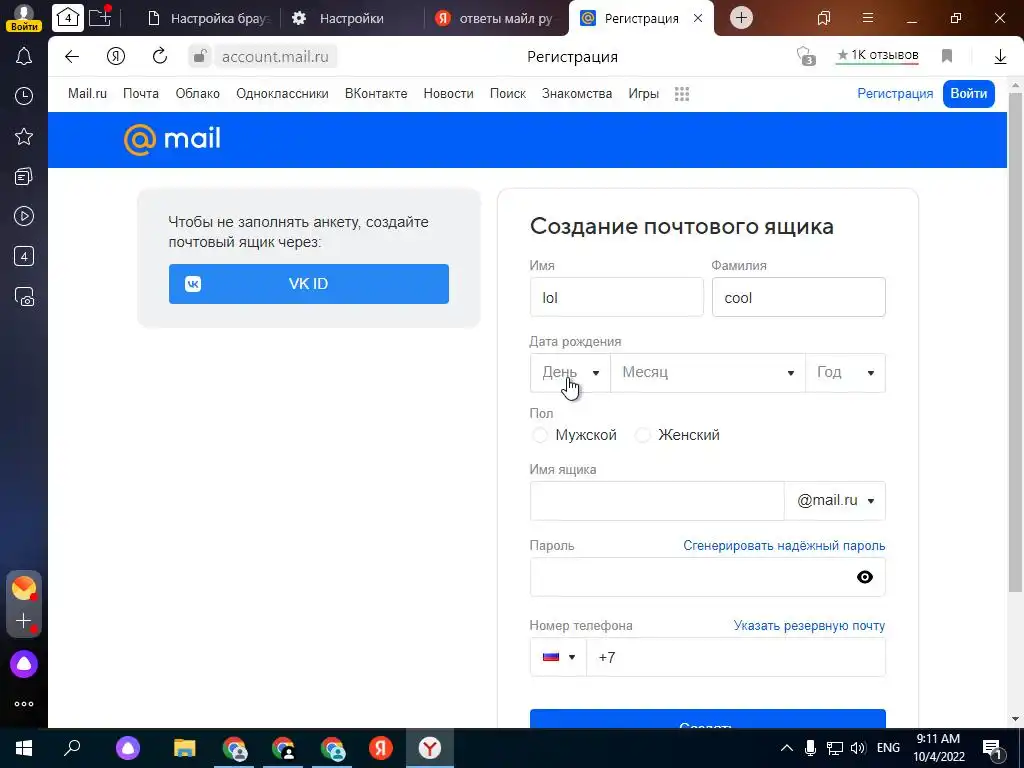The width and height of the screenshot is (1024, 768).
Task: Click the ENG language indicator
Action: pos(888,748)
